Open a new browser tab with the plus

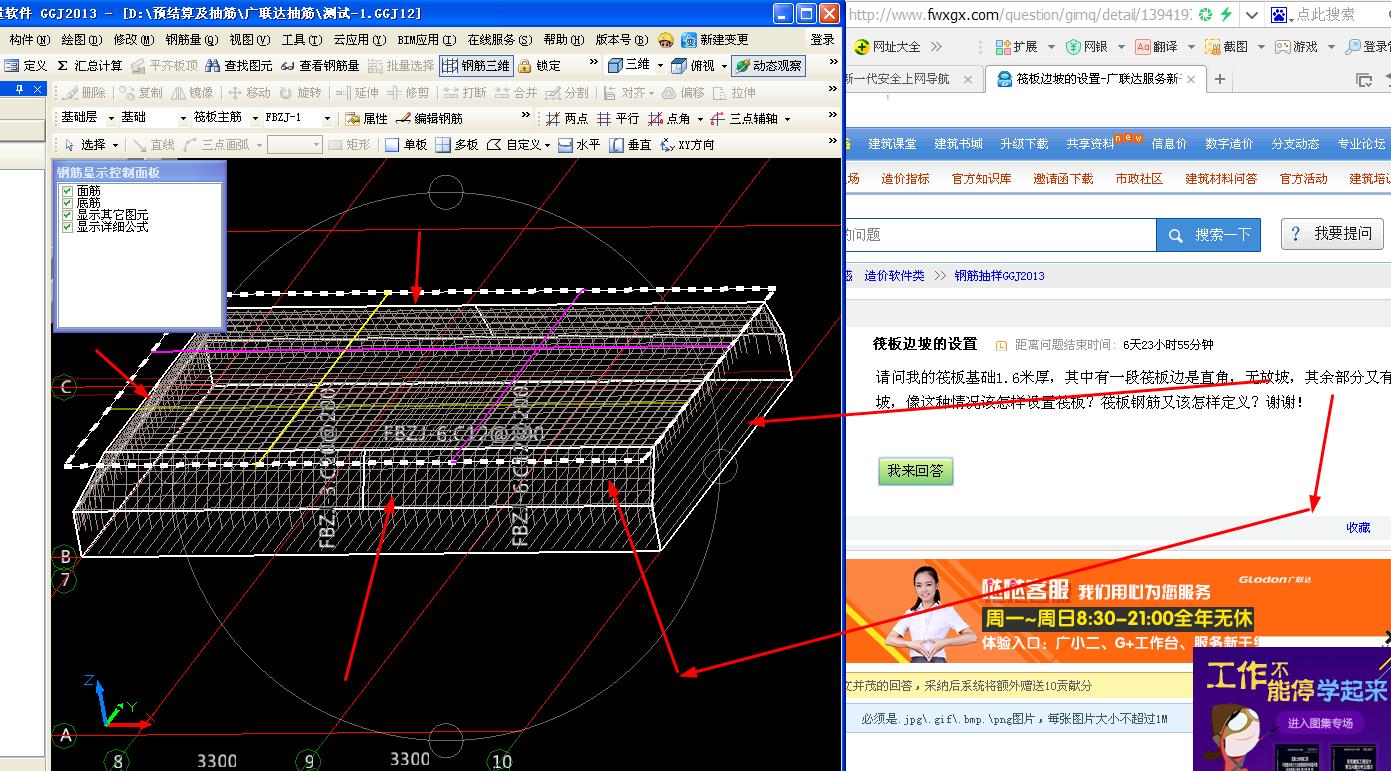(x=1219, y=79)
